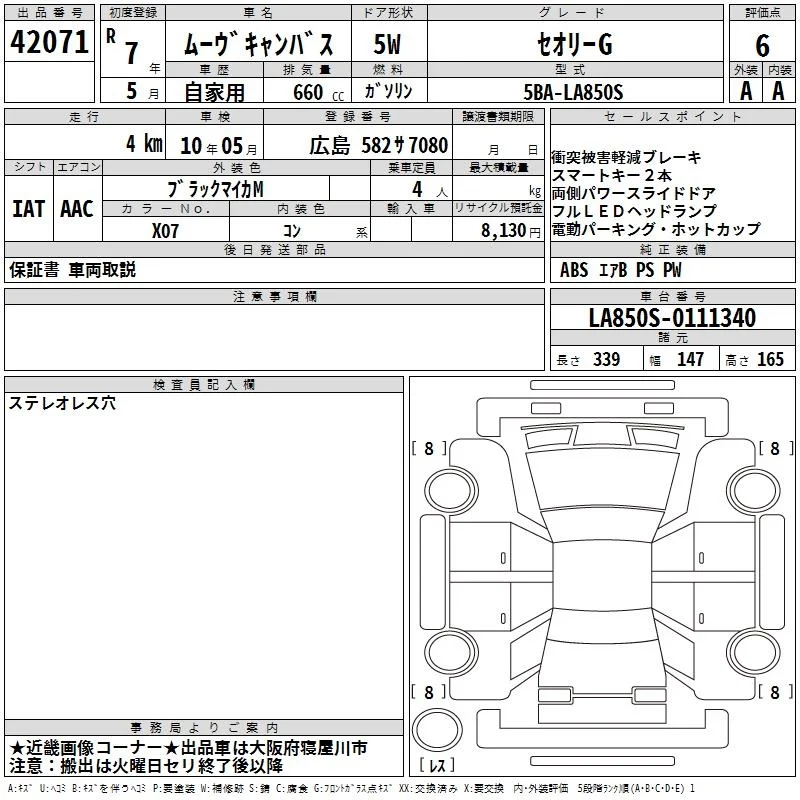Select width value 147
The width and height of the screenshot is (800, 800).
pos(690,359)
